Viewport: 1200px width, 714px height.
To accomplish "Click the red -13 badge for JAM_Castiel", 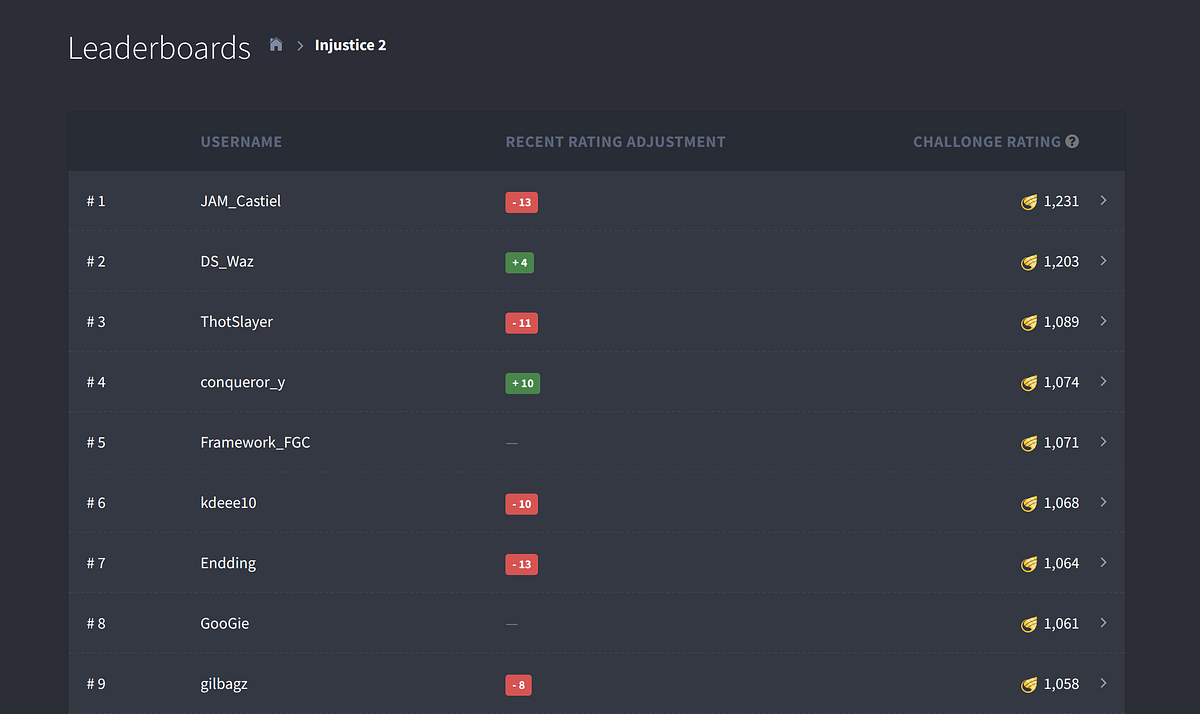I will click(x=521, y=203).
